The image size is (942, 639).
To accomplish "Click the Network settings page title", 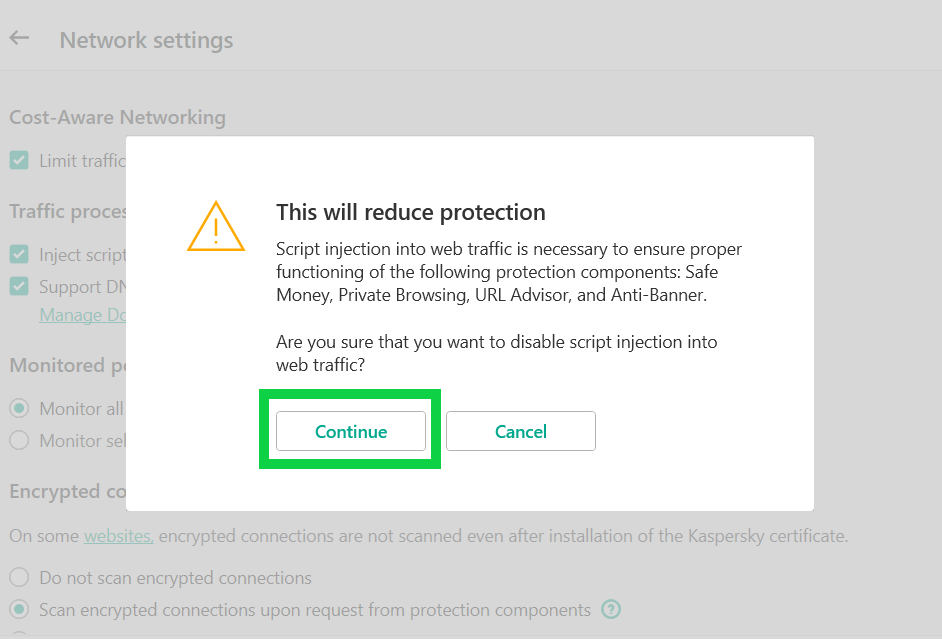I will [x=146, y=41].
